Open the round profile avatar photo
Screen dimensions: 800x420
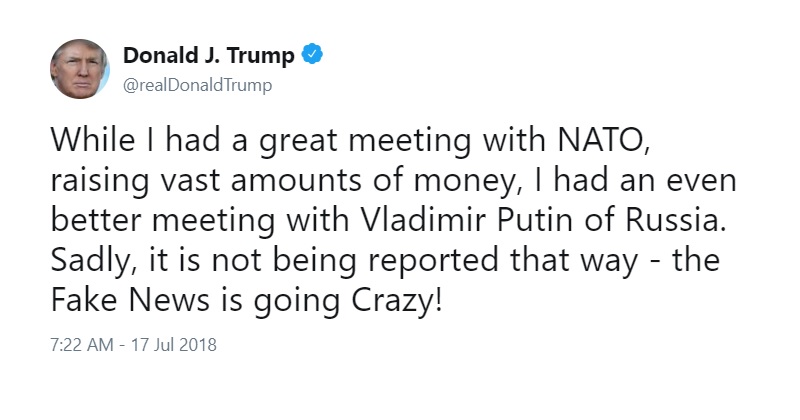(x=80, y=68)
